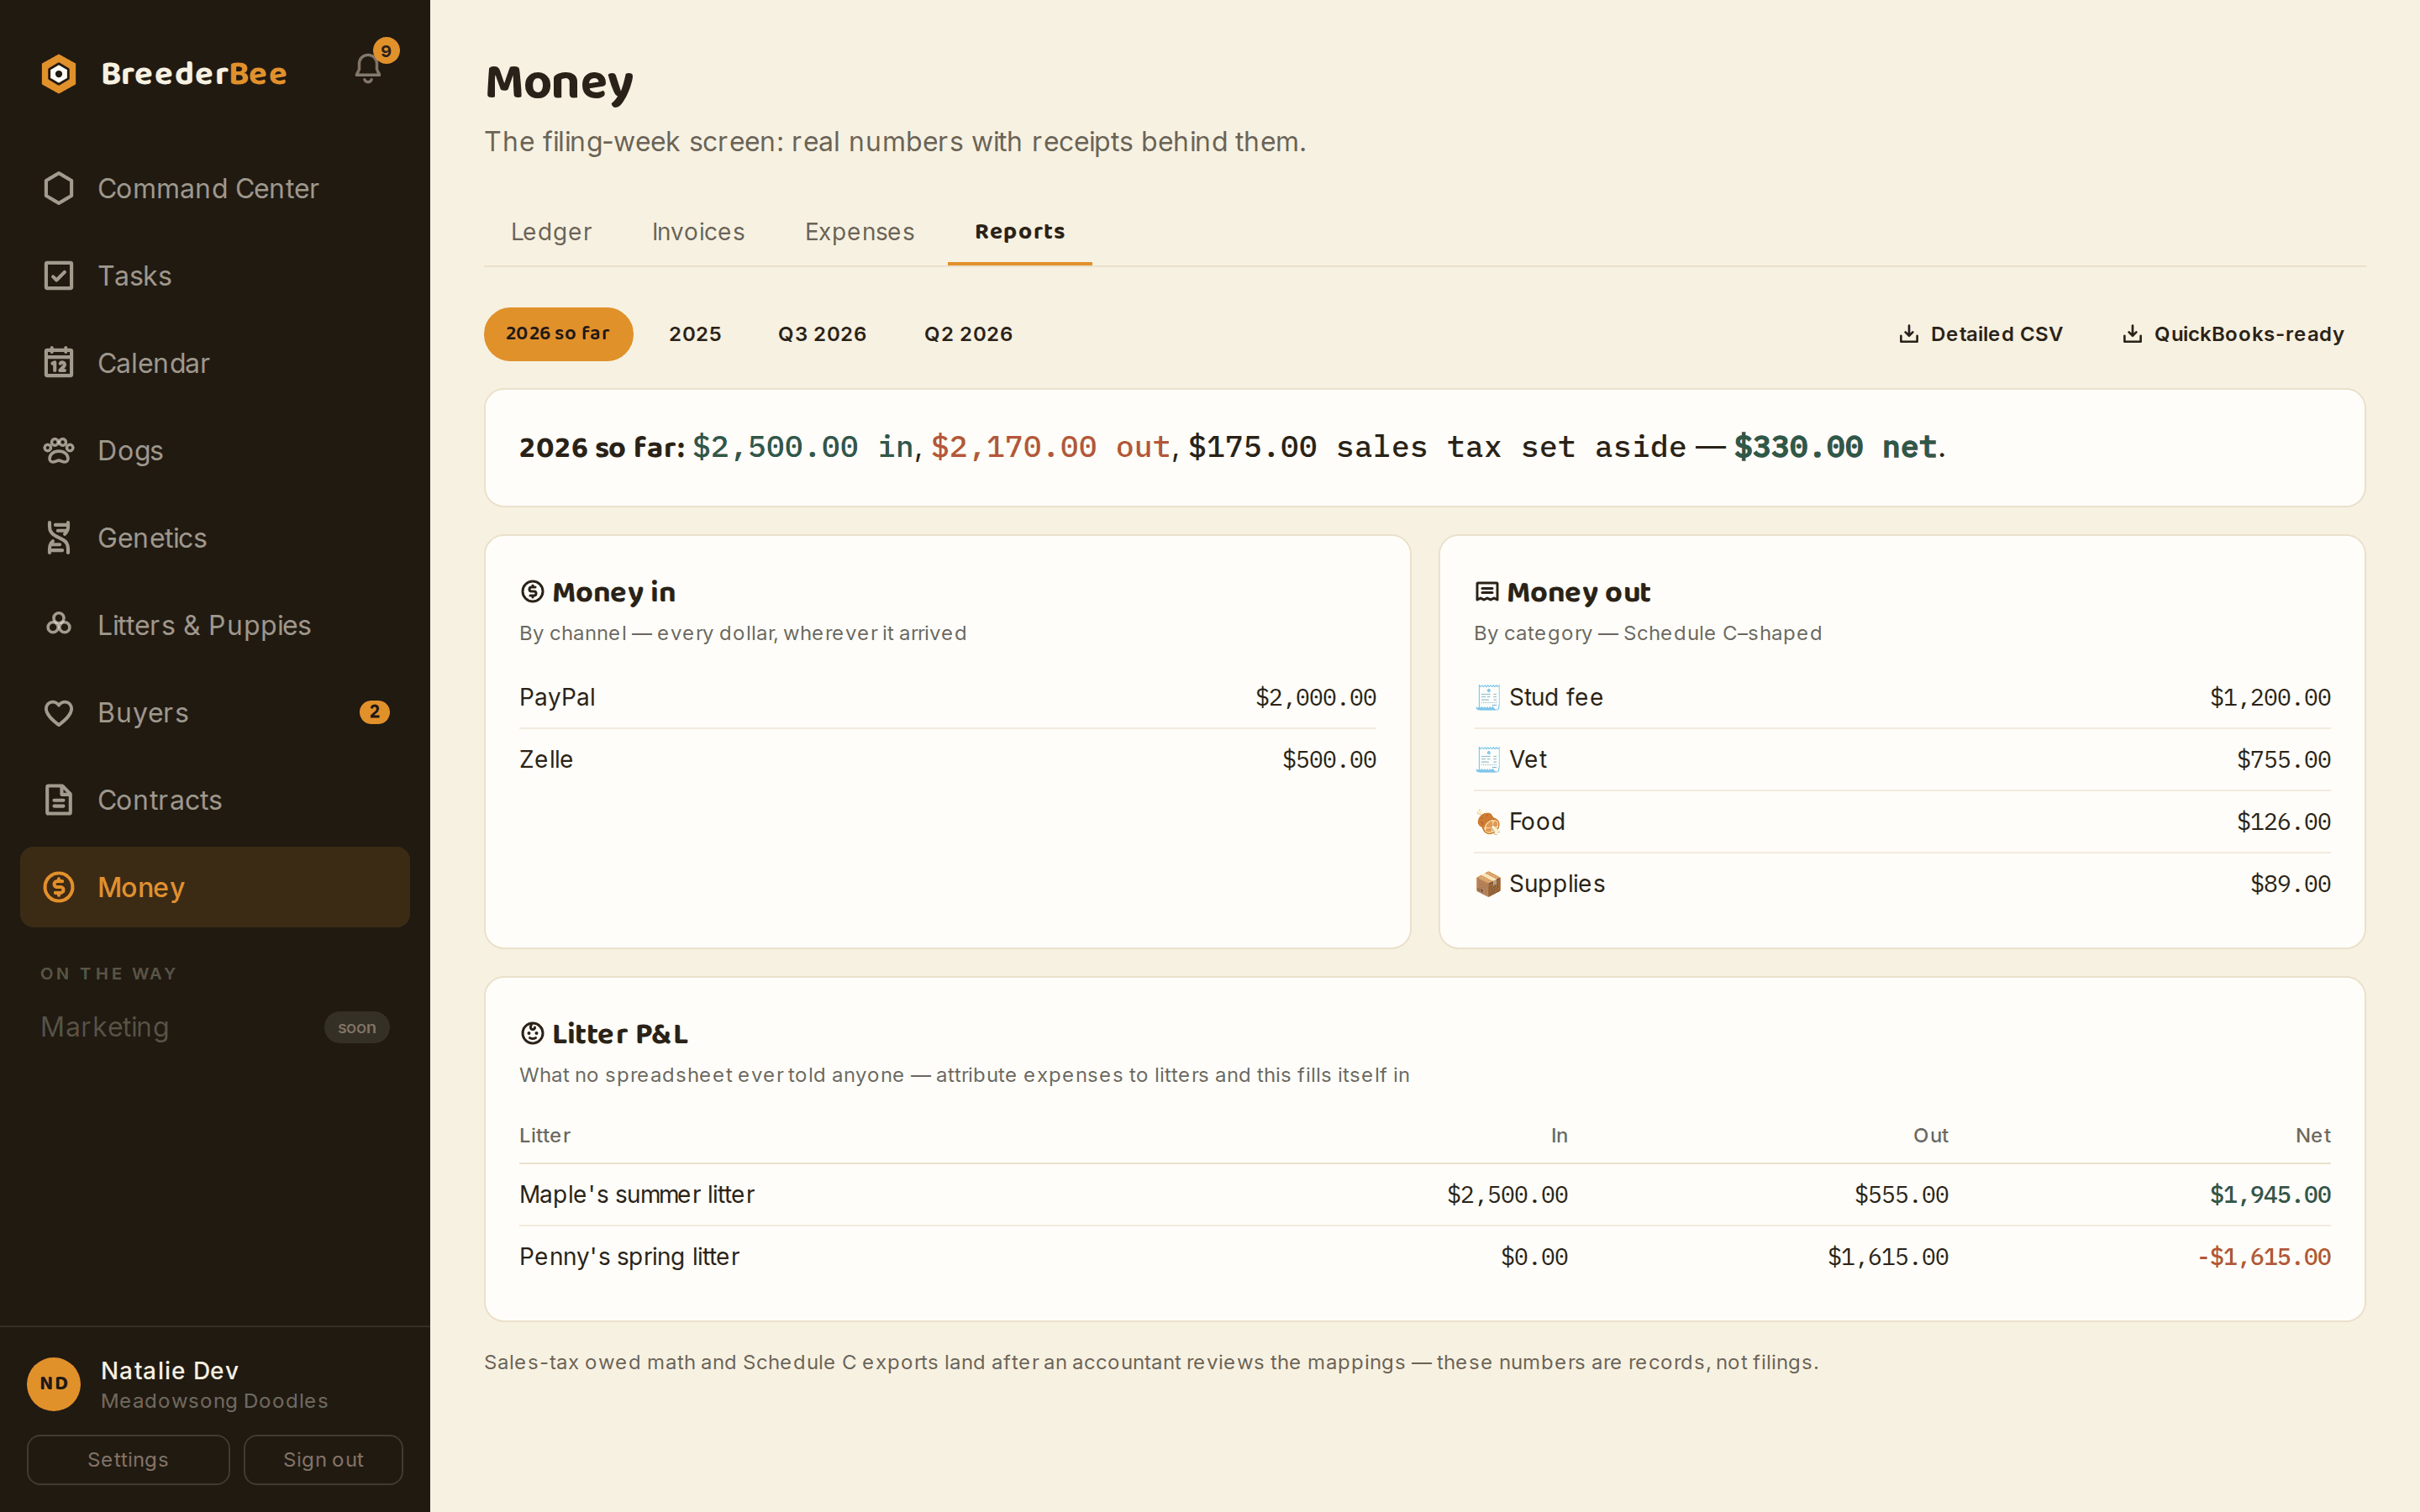The width and height of the screenshot is (2420, 1512).
Task: Select the '2026 so far' period filter
Action: click(558, 334)
